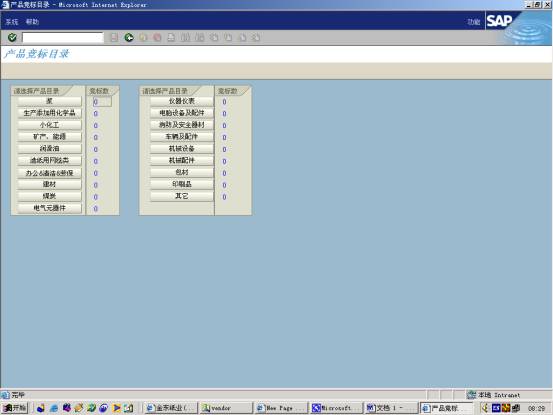Click the first bid count field
Viewport: 553px width, 415px height.
tap(102, 102)
